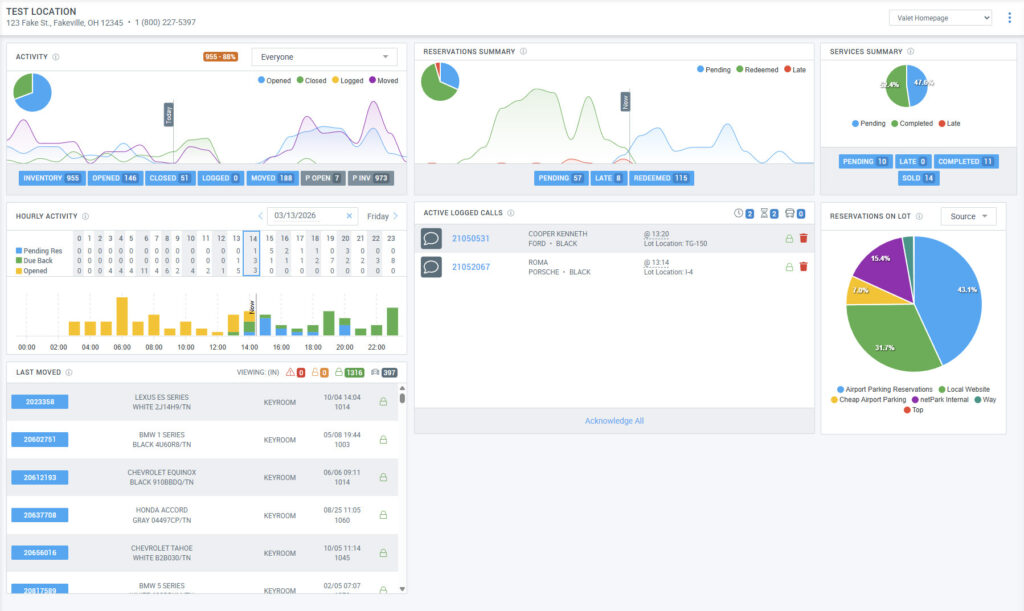Click the Acknowledge All link
The width and height of the screenshot is (1024, 611).
click(614, 421)
